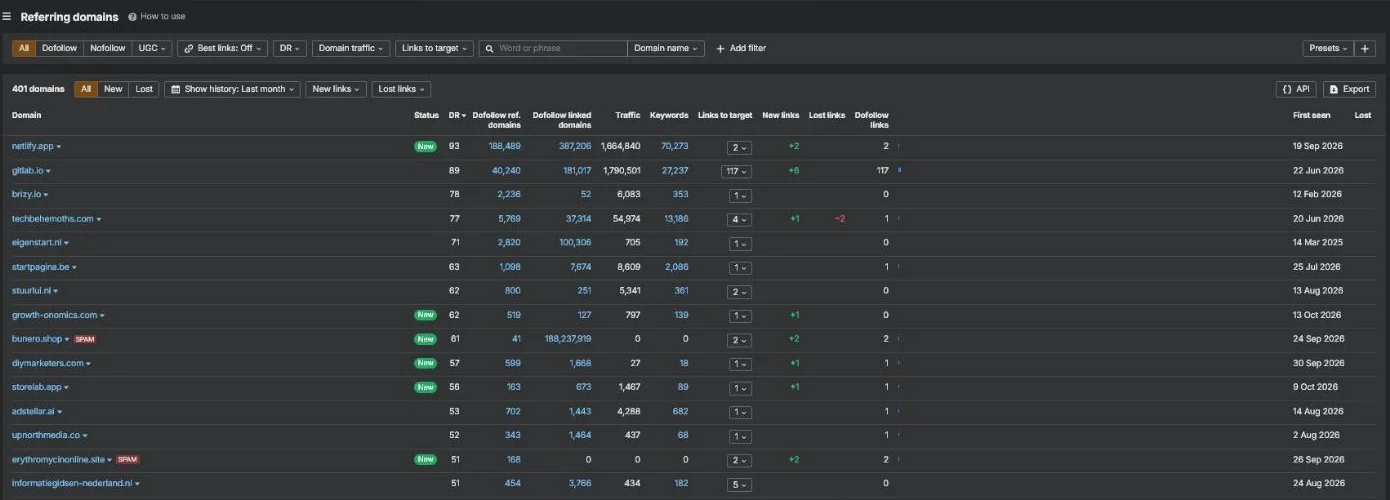Viewport: 1390px width, 500px height.
Task: Open the gitlab.io domain link
Action: [27, 171]
